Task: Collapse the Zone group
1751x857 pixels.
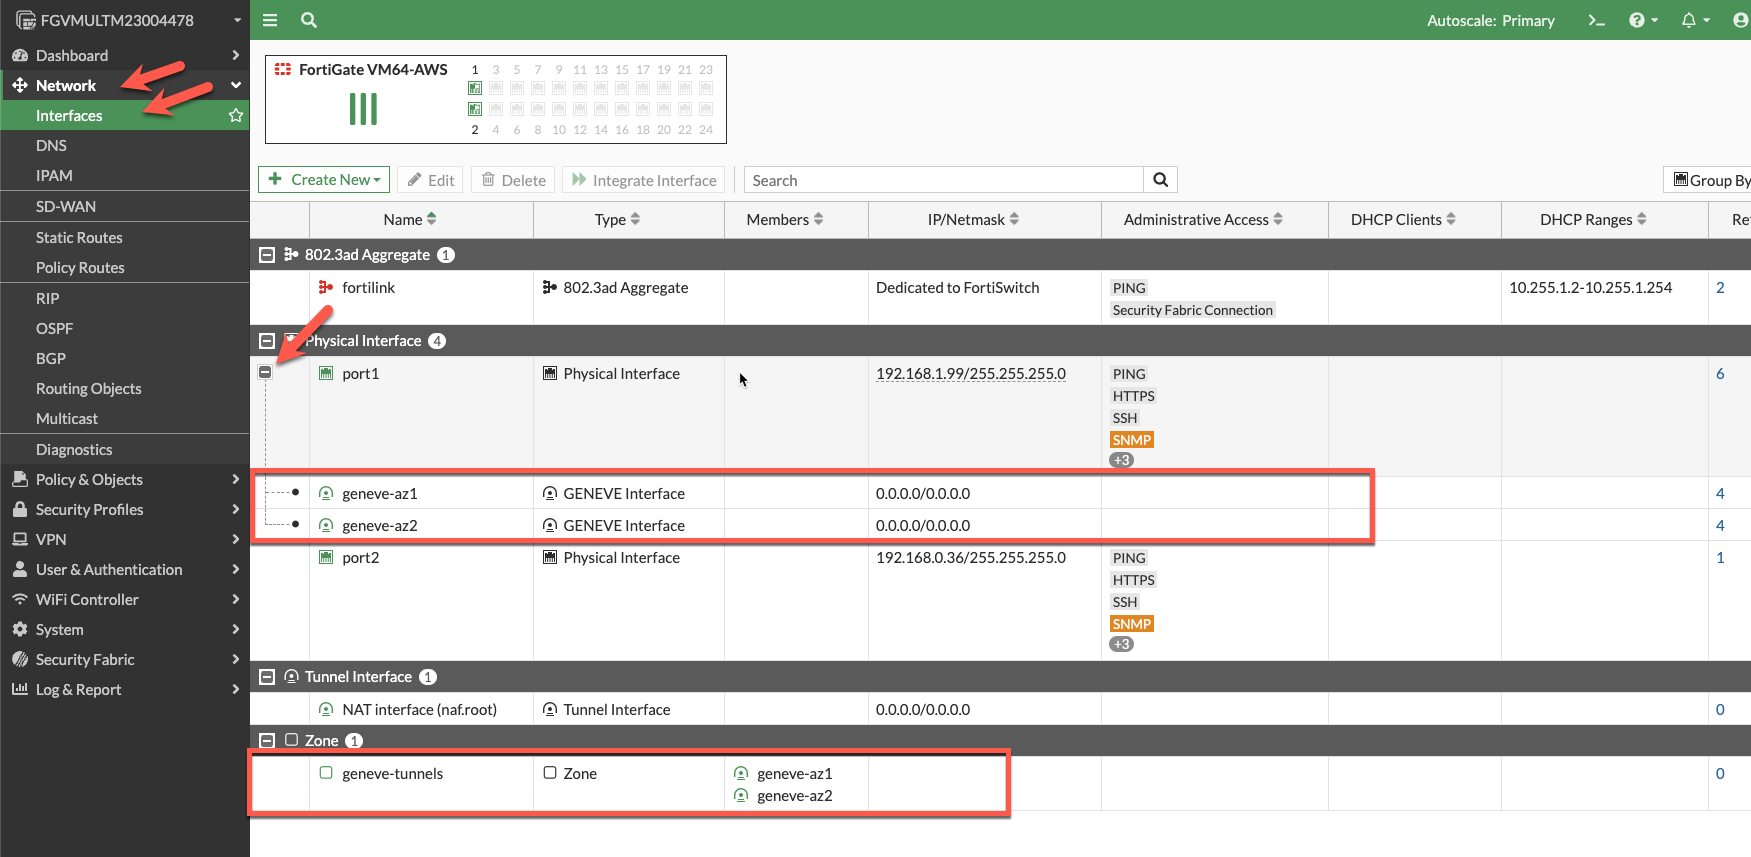Action: (x=267, y=741)
